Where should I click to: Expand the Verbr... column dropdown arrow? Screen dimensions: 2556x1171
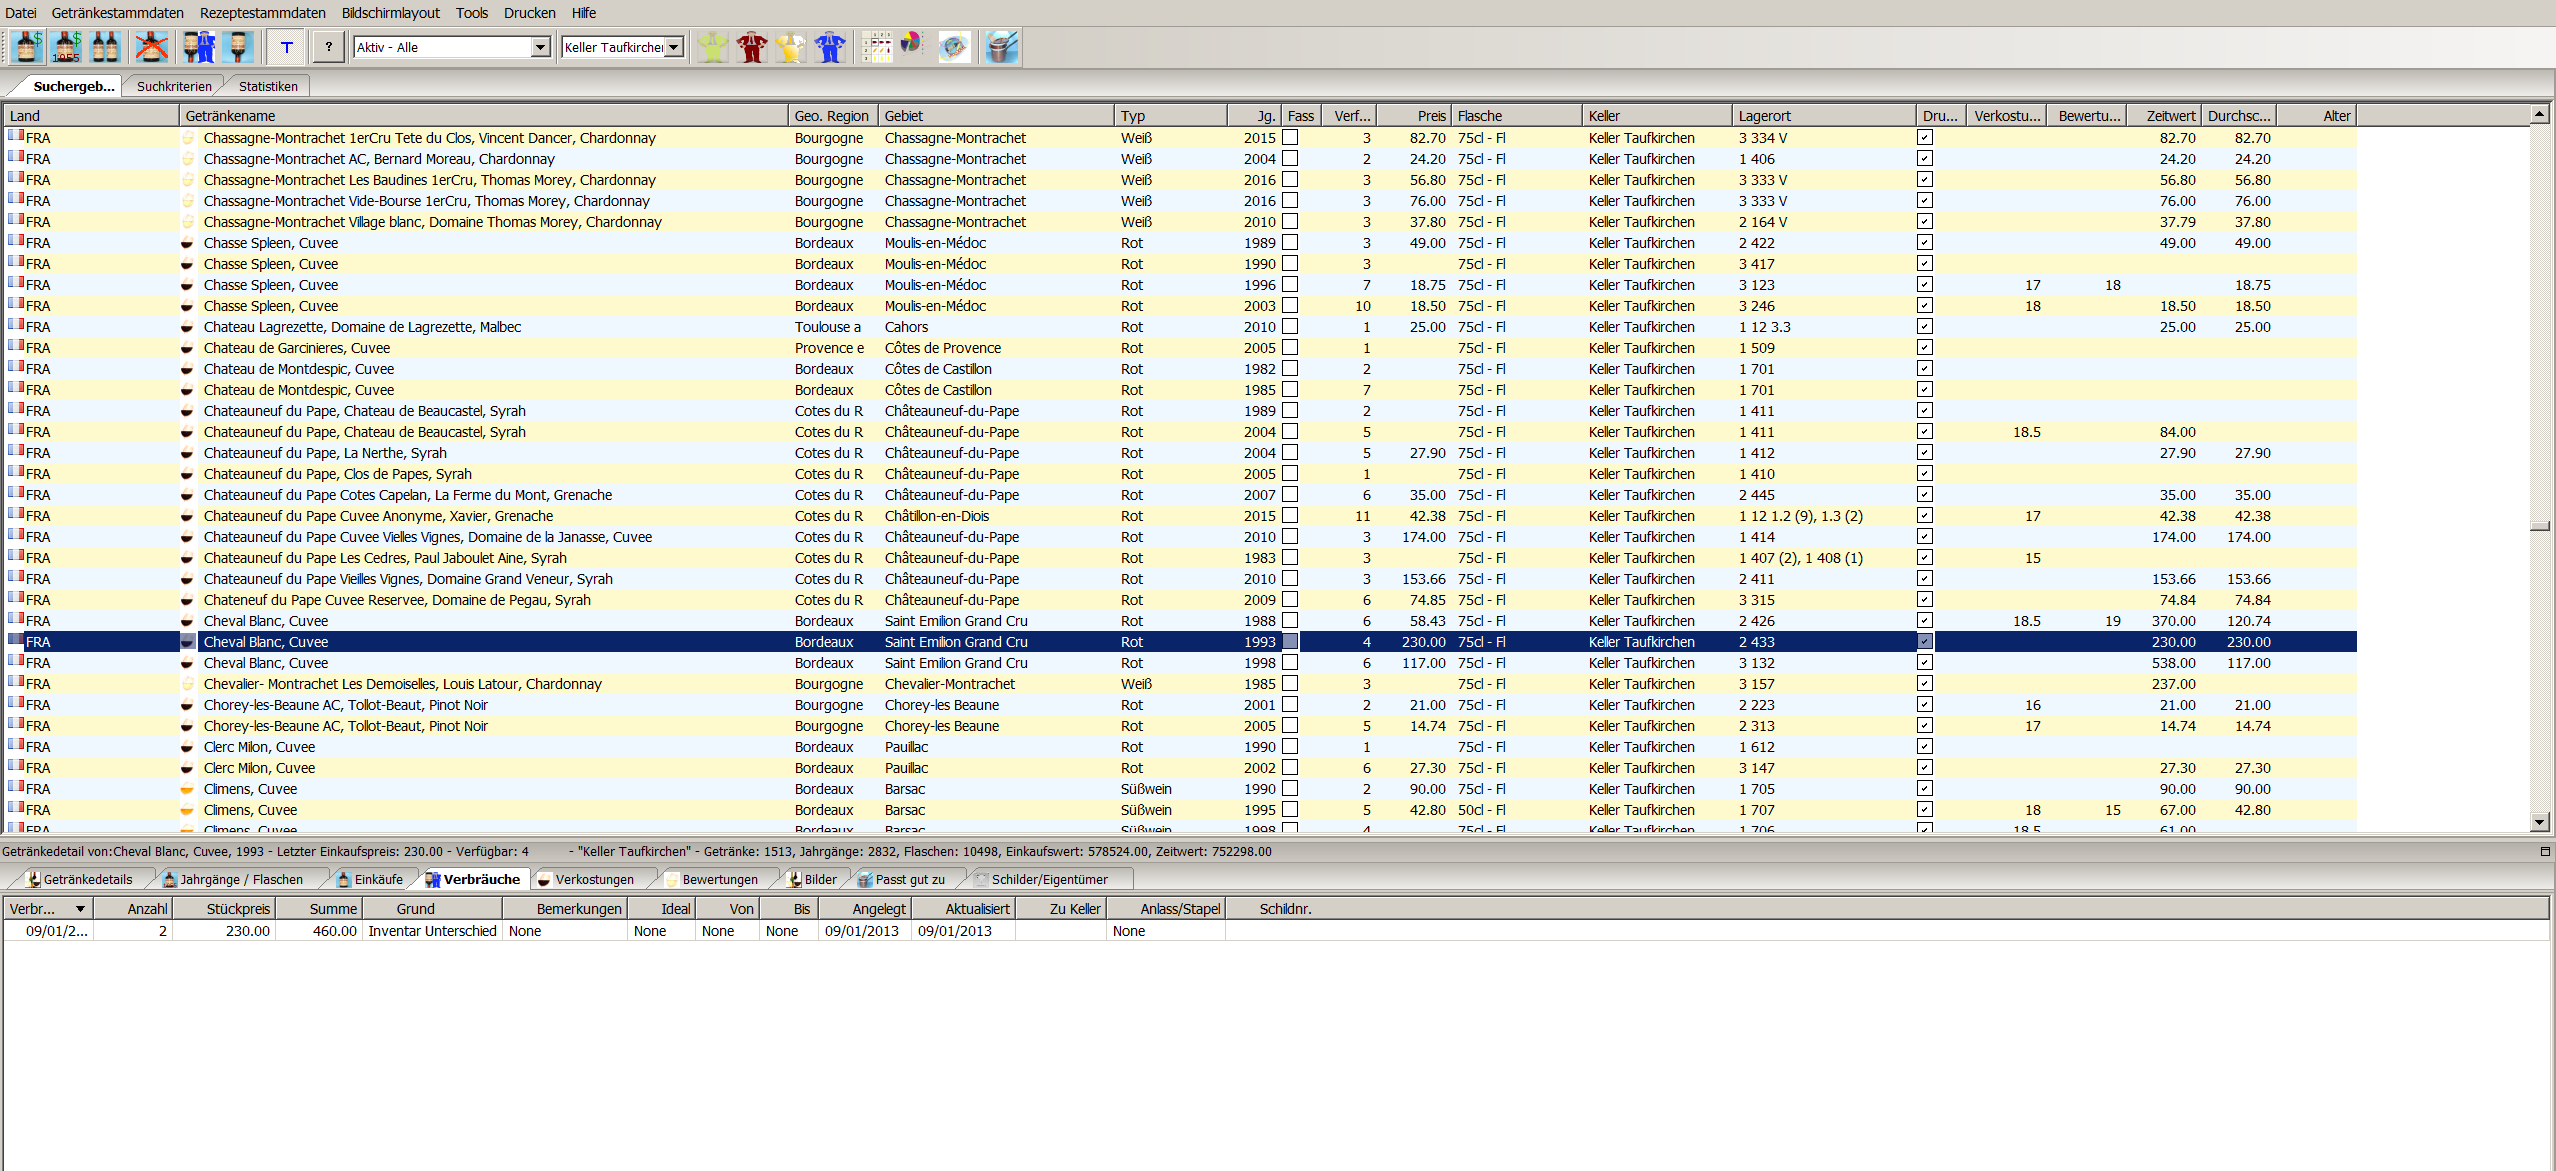tap(80, 909)
